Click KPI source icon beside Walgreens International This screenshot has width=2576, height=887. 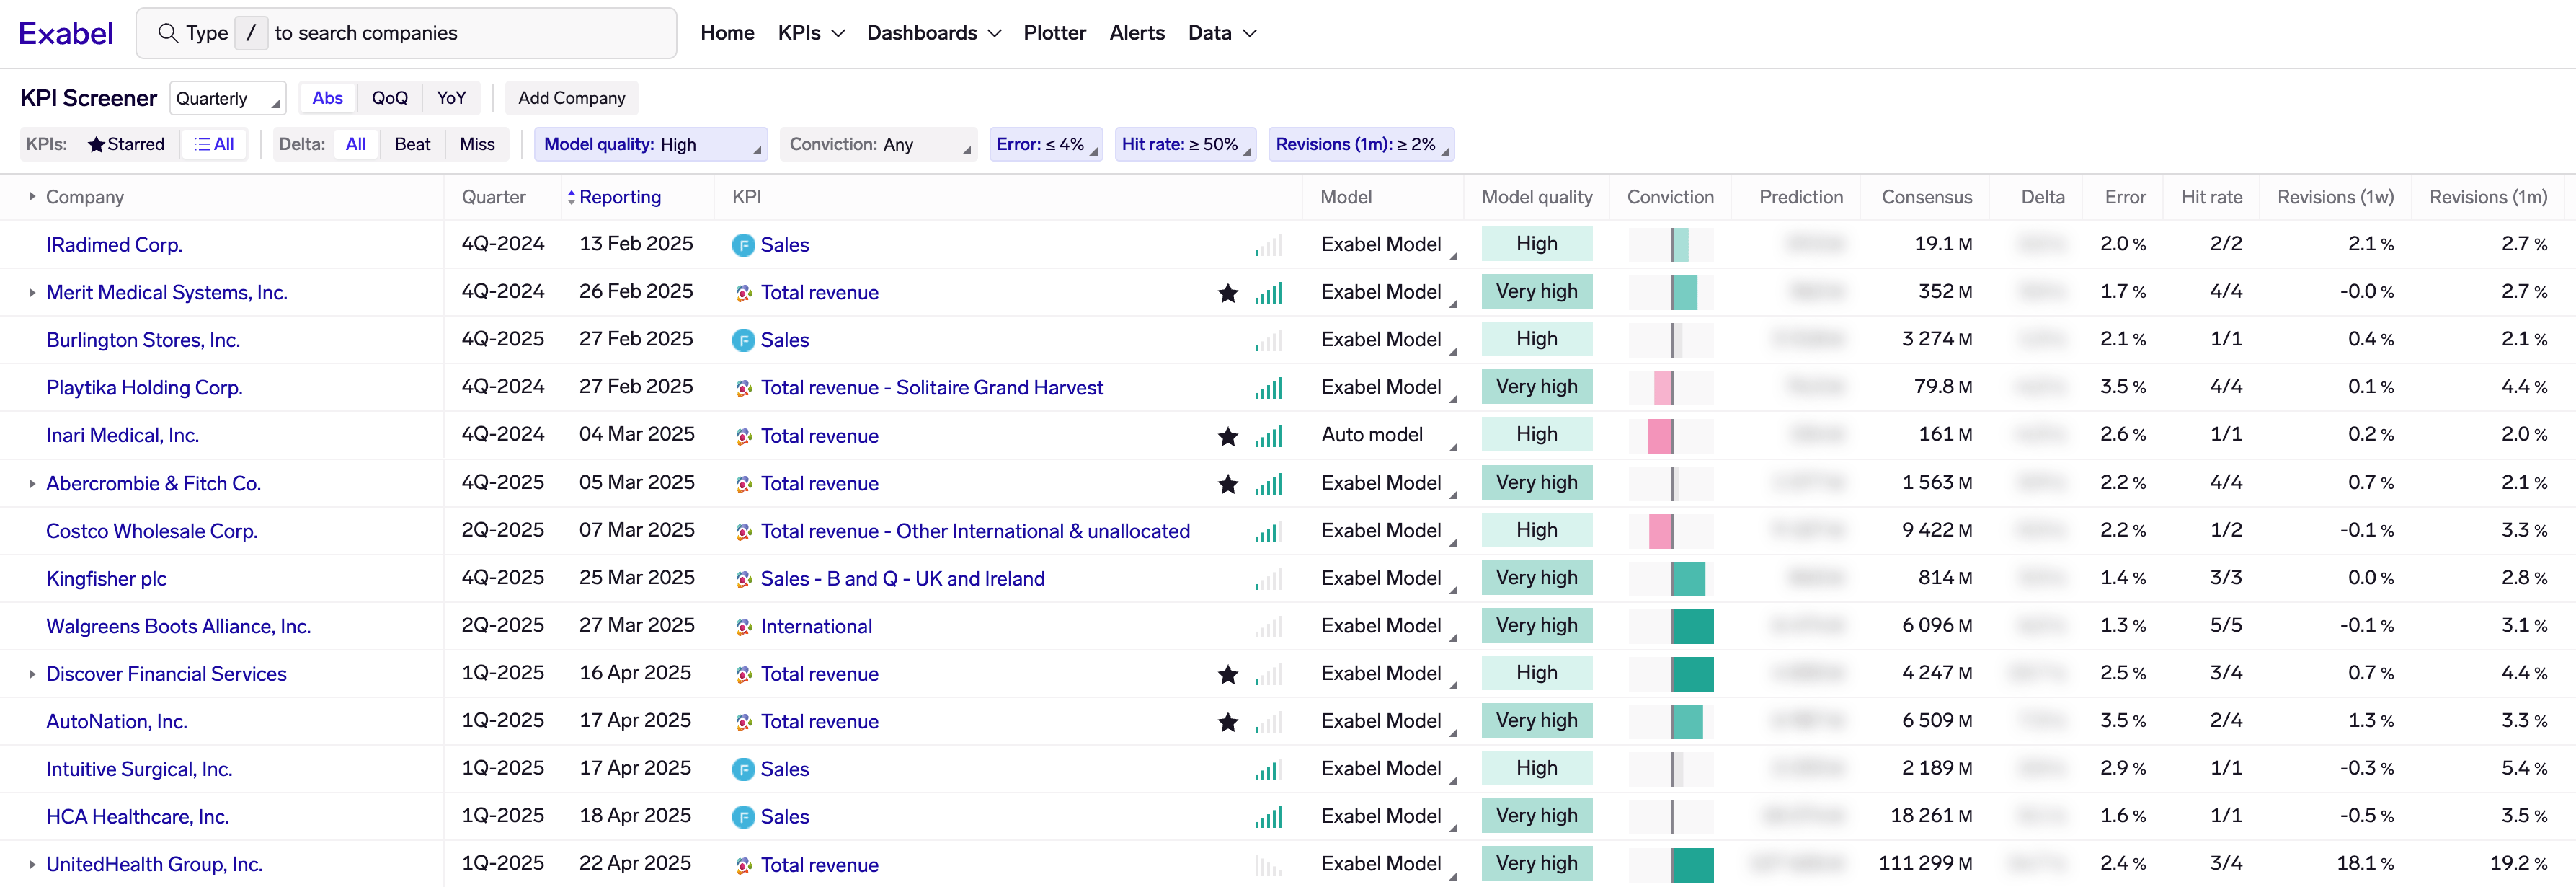744,627
